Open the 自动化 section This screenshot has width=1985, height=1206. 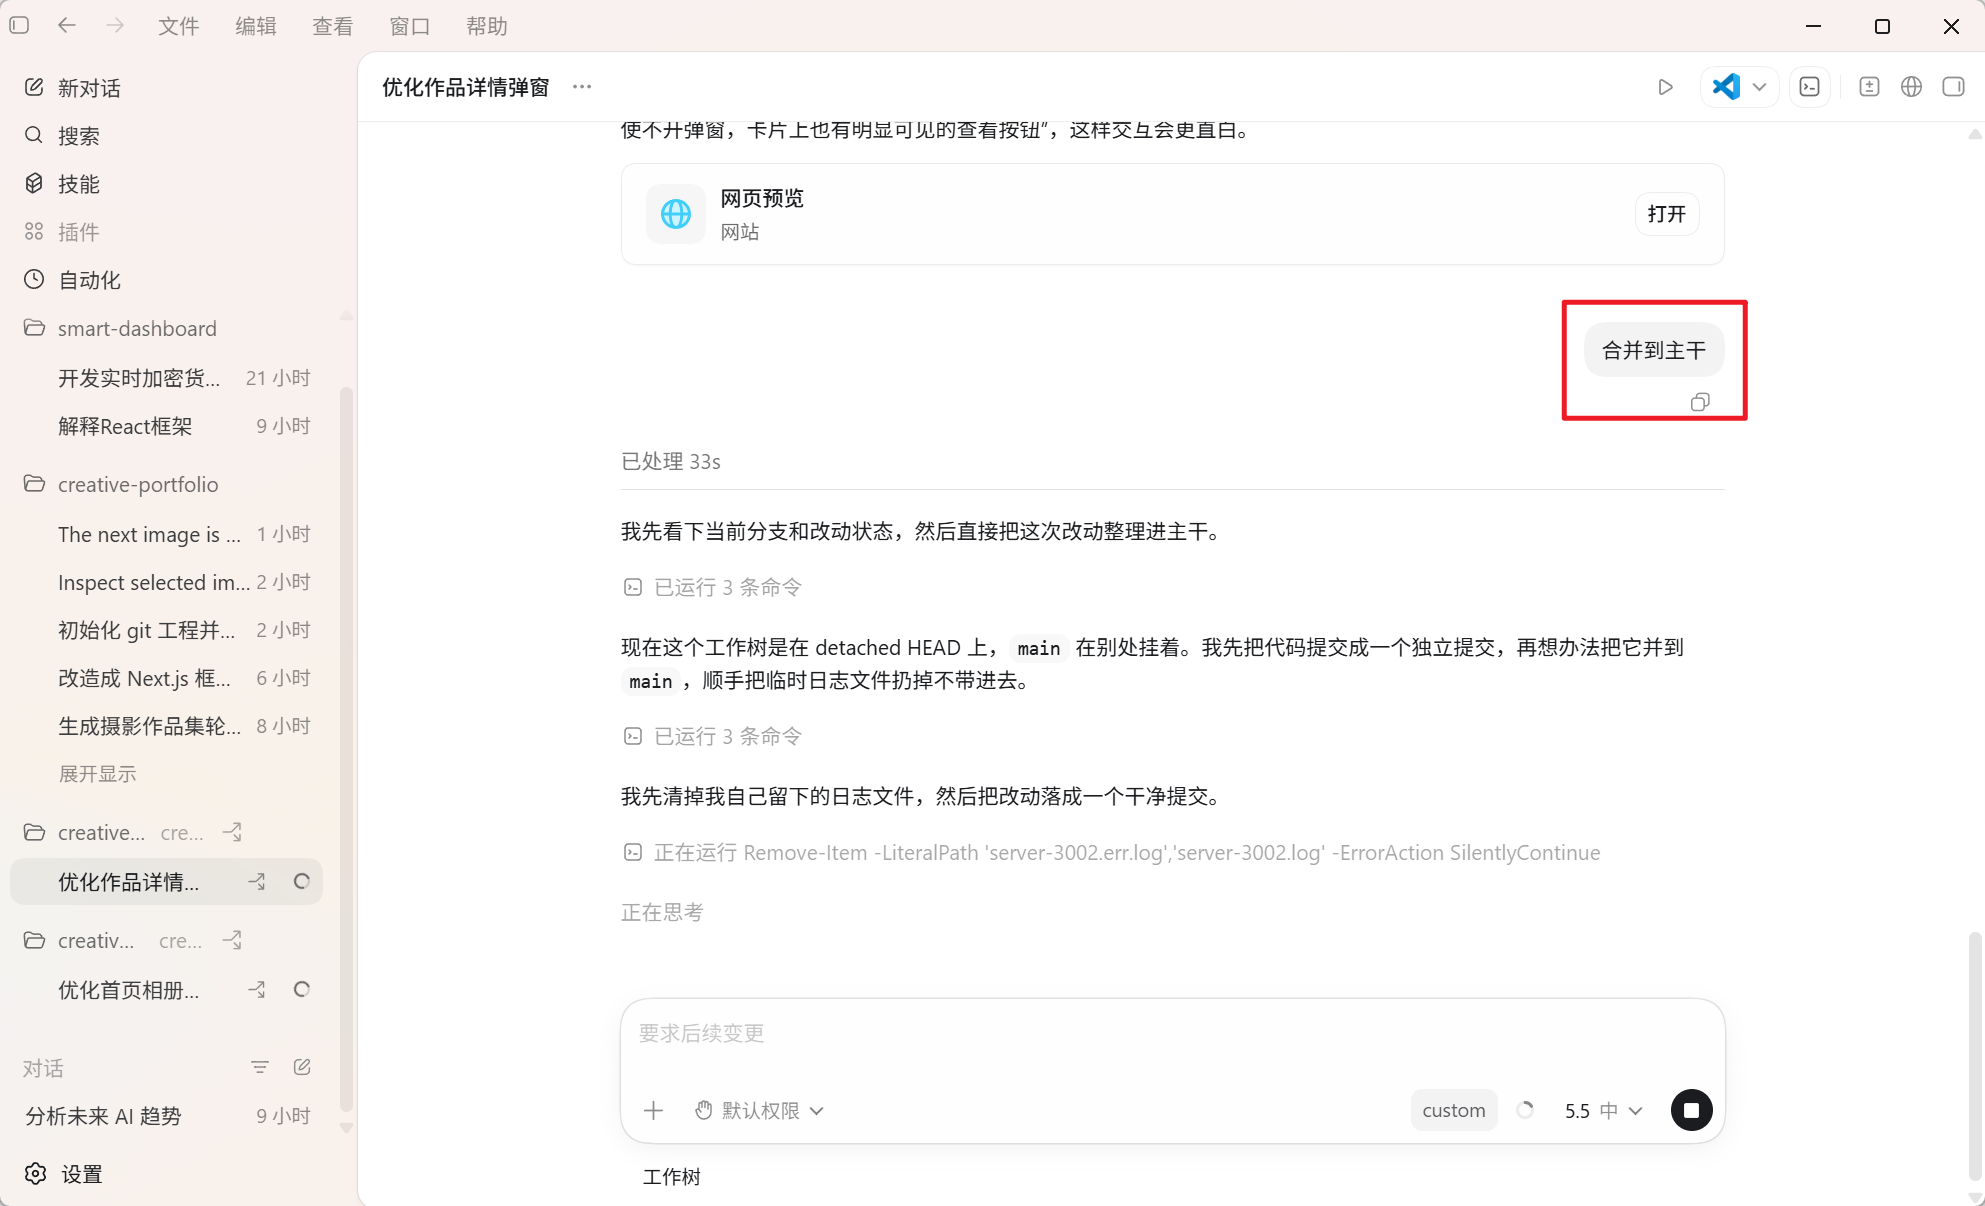click(x=168, y=280)
